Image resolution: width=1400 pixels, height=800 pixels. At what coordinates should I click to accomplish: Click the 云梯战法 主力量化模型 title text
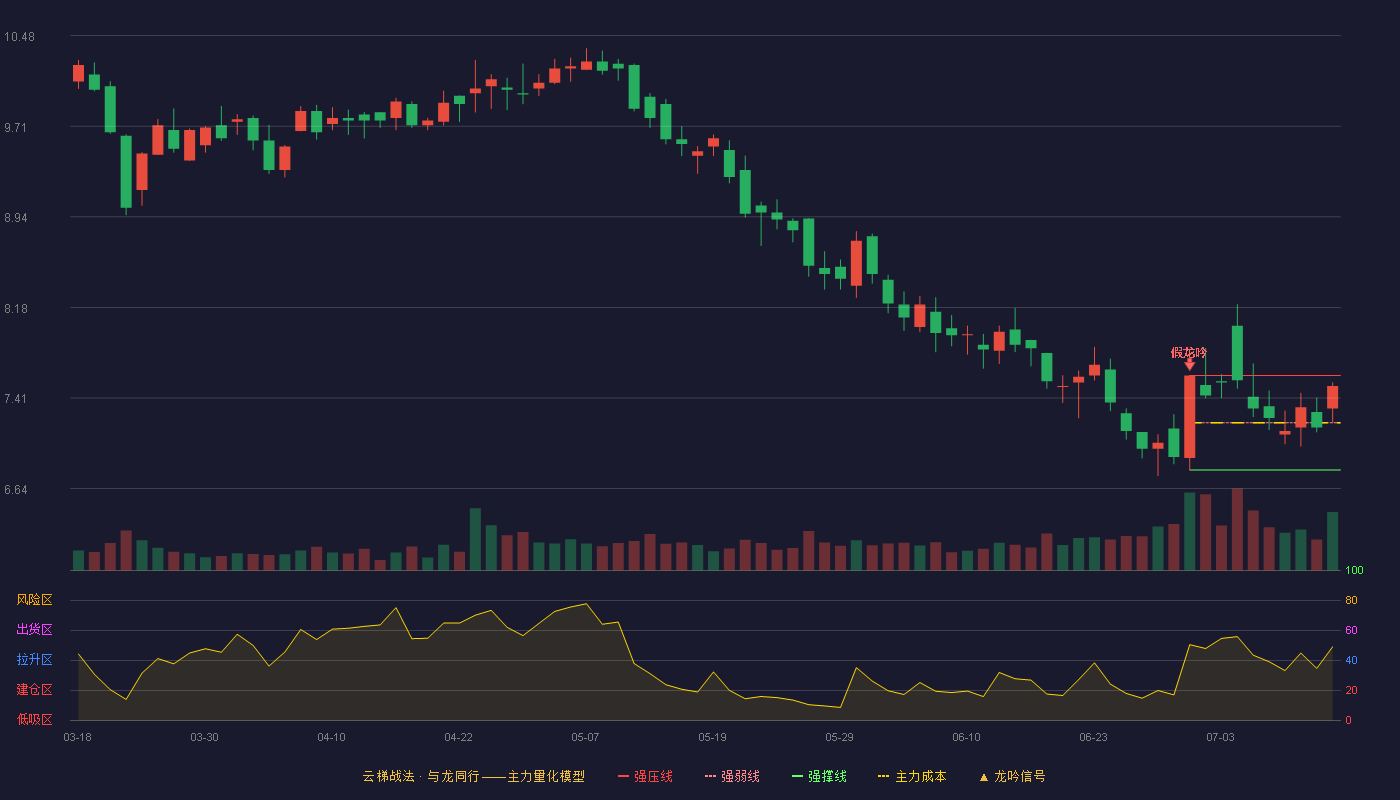point(473,776)
